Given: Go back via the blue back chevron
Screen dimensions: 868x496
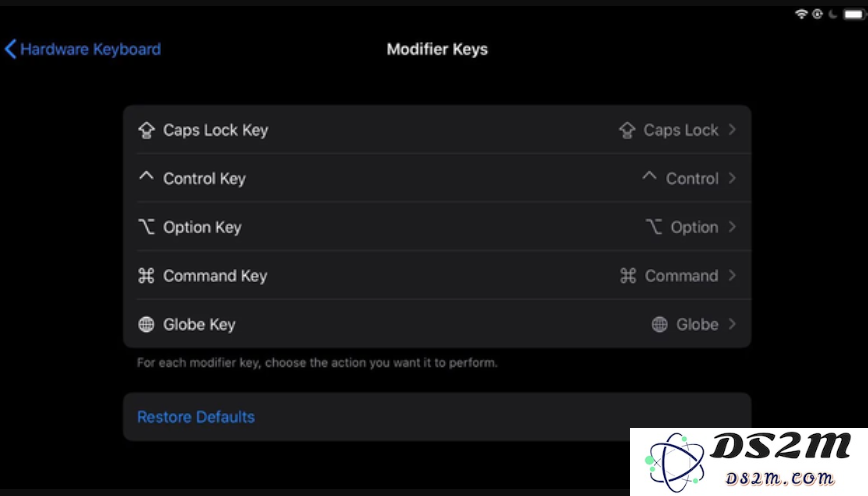Looking at the screenshot, I should tap(11, 49).
